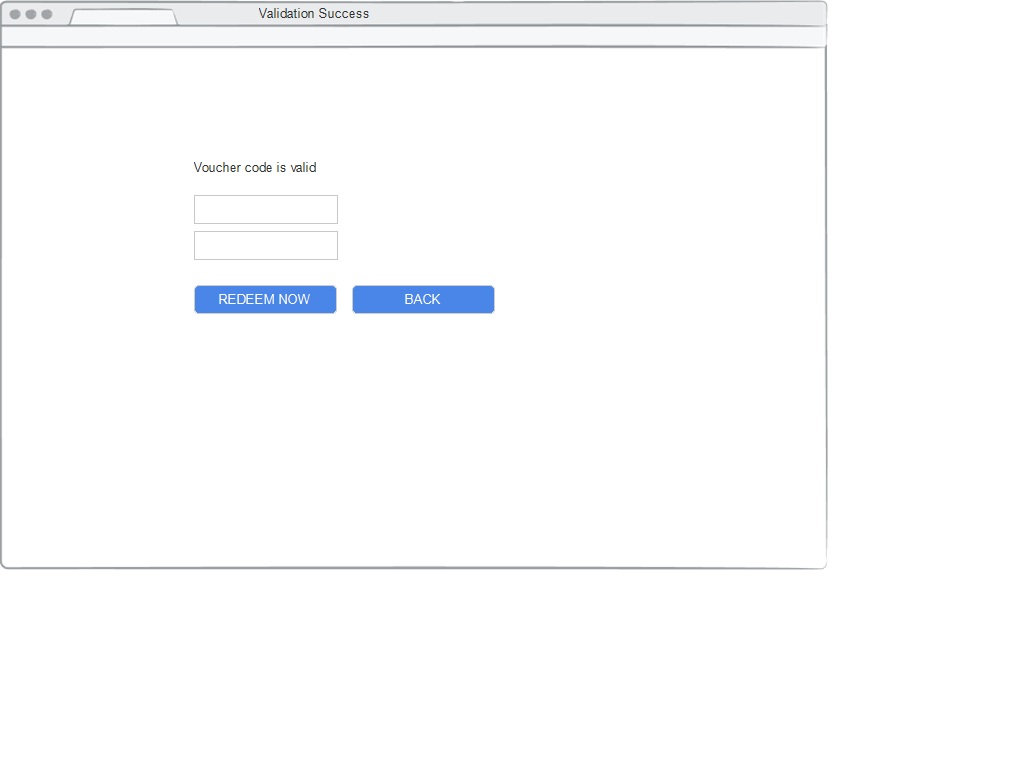This screenshot has width=1024, height=768.
Task: Click the 'Validation Success' window title
Action: (x=313, y=14)
